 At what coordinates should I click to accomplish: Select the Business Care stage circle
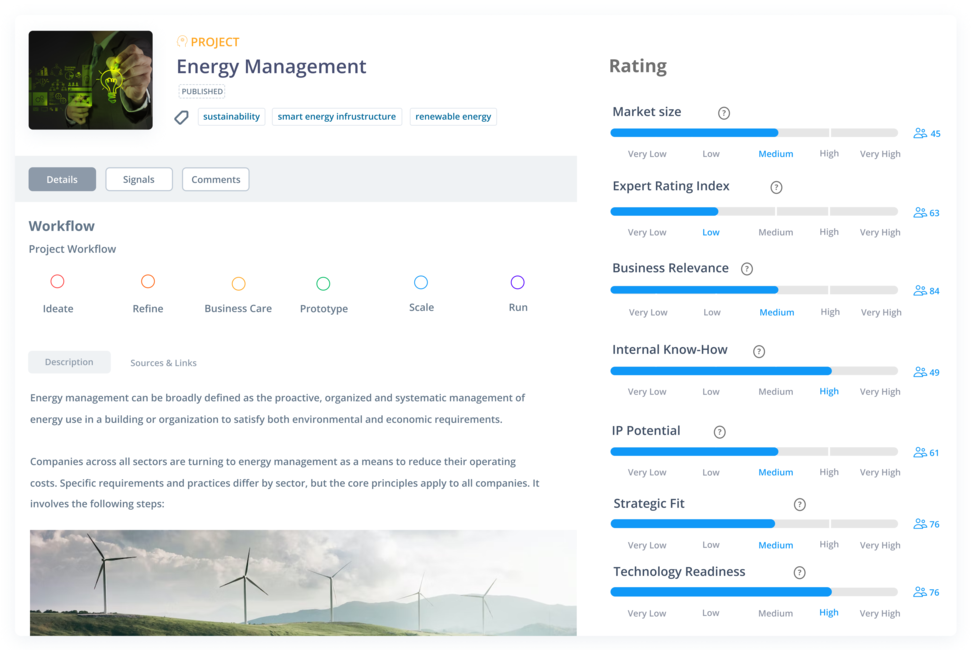(x=238, y=284)
